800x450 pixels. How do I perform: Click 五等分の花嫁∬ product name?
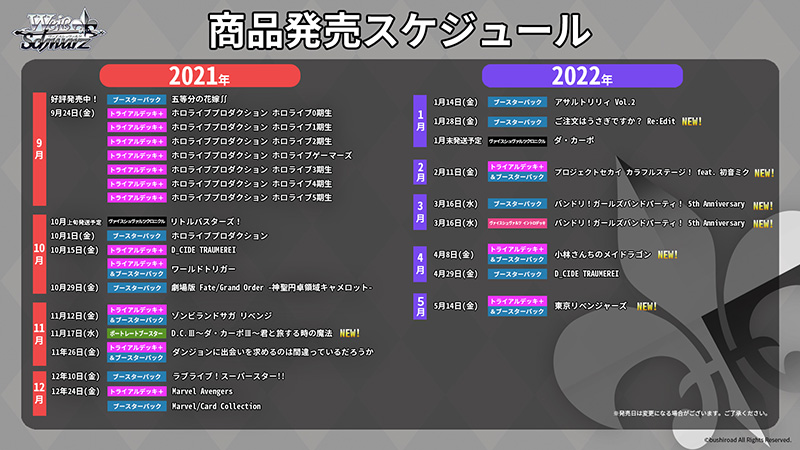coord(199,99)
